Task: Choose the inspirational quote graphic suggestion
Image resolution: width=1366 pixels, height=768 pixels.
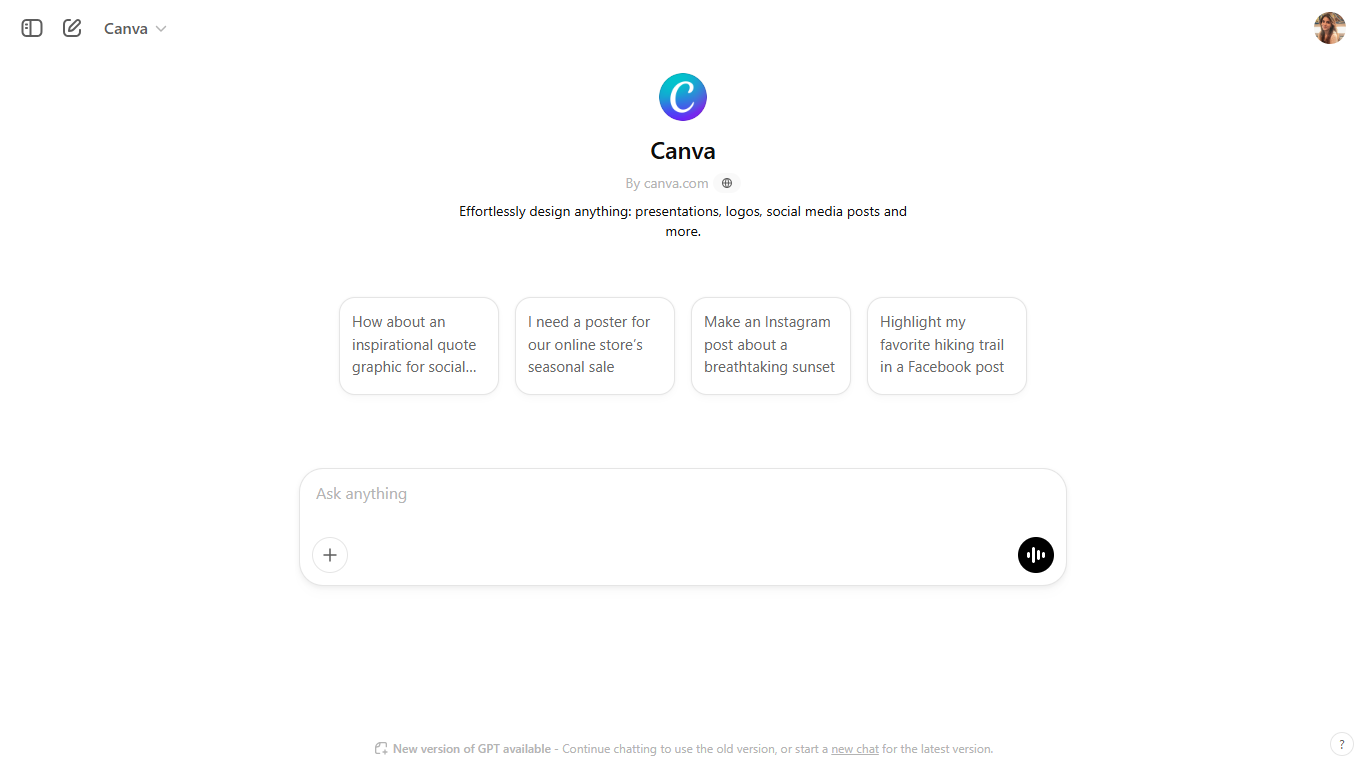Action: (419, 345)
